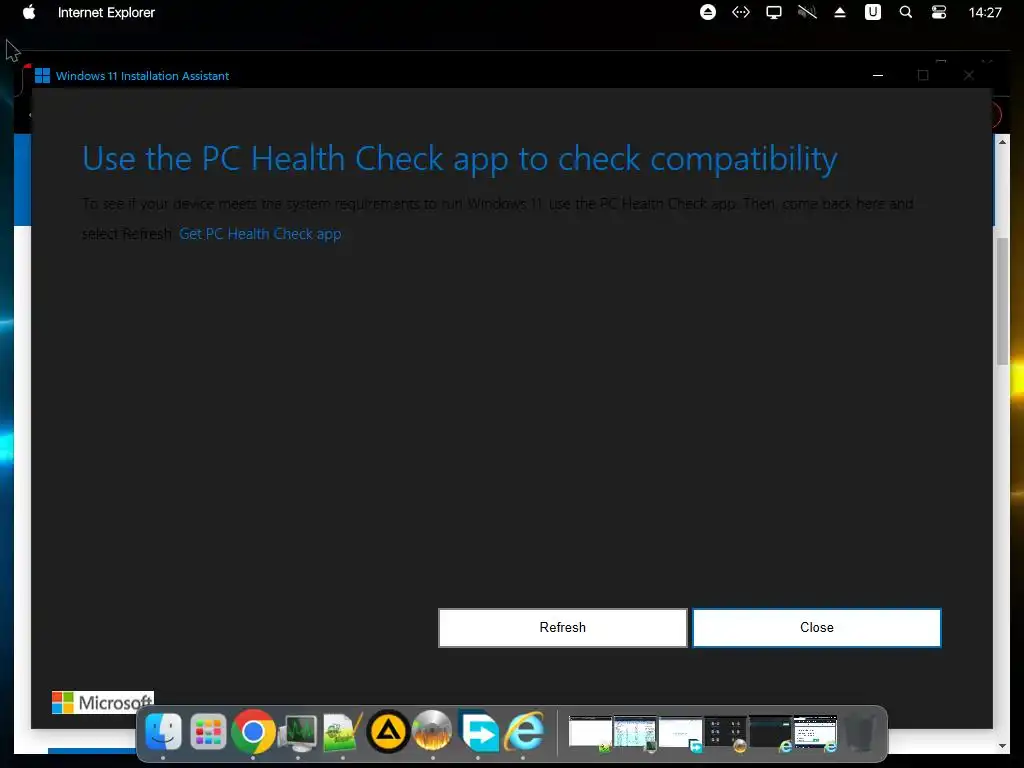This screenshot has height=768, width=1024.
Task: Click the scrollbar down arrow of background window
Action: (x=1002, y=746)
